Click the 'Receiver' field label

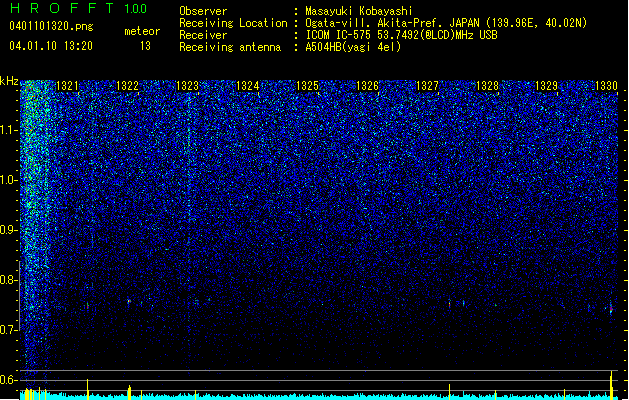203,35
